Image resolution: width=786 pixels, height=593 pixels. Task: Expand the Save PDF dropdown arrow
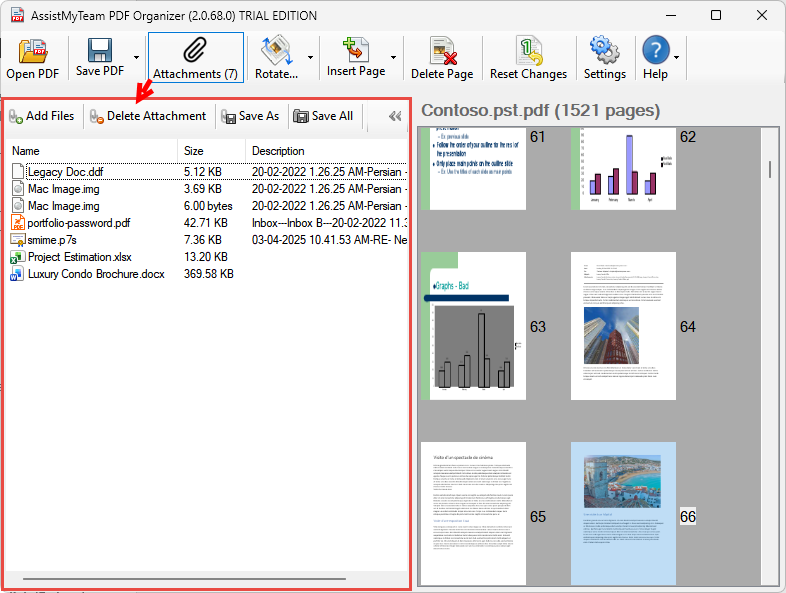pyautogui.click(x=135, y=58)
